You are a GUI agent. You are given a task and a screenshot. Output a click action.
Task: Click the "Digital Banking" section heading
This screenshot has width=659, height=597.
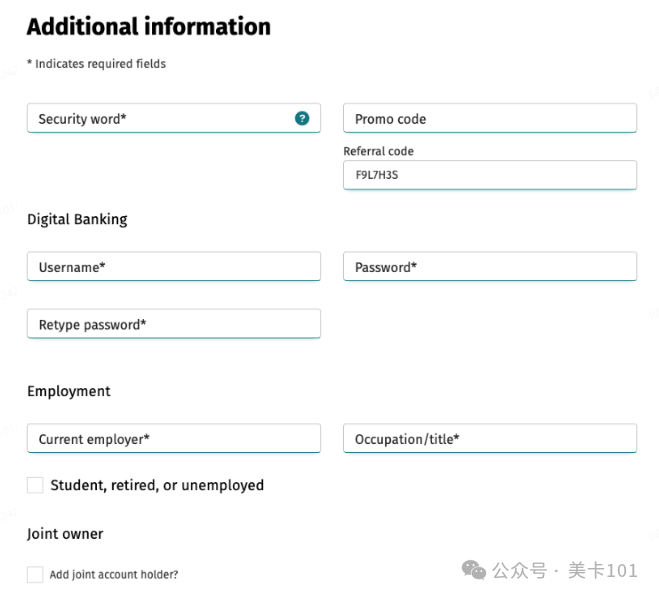tap(77, 219)
